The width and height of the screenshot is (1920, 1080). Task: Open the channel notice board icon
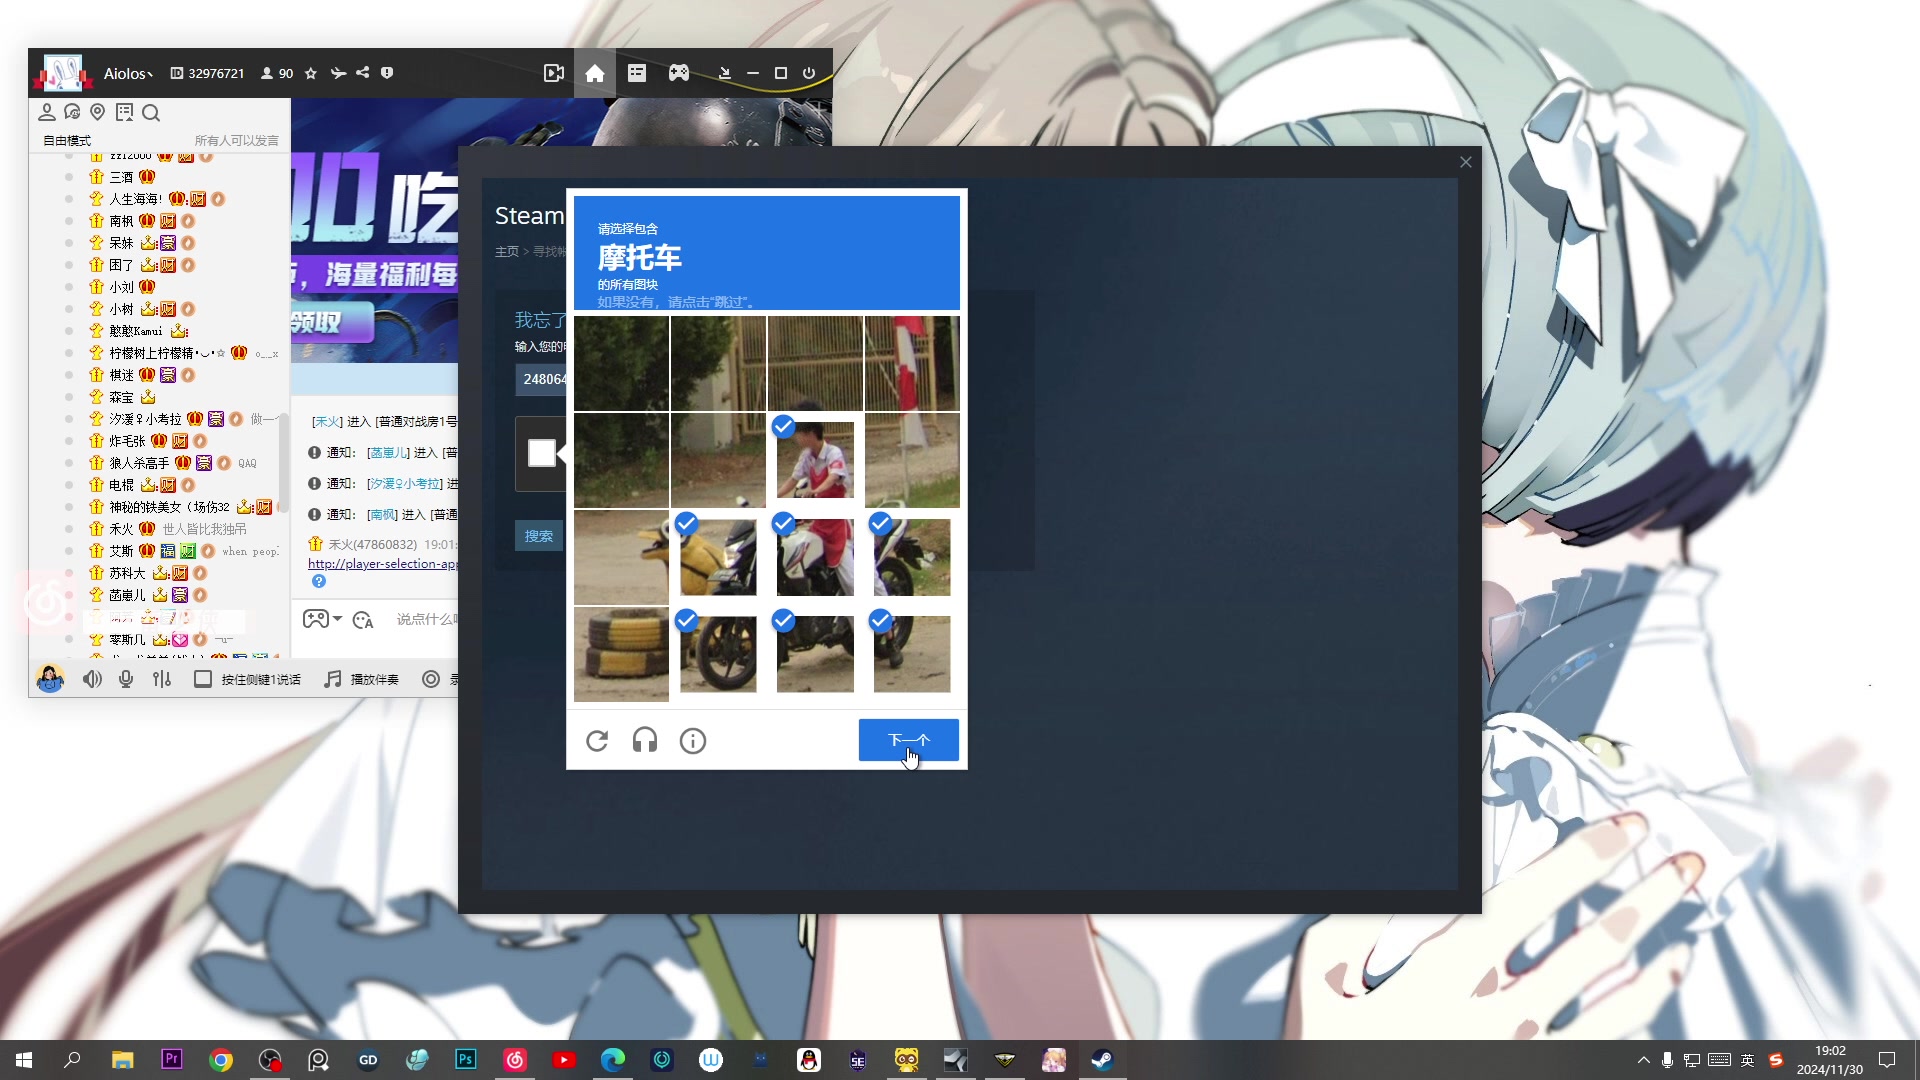[124, 112]
